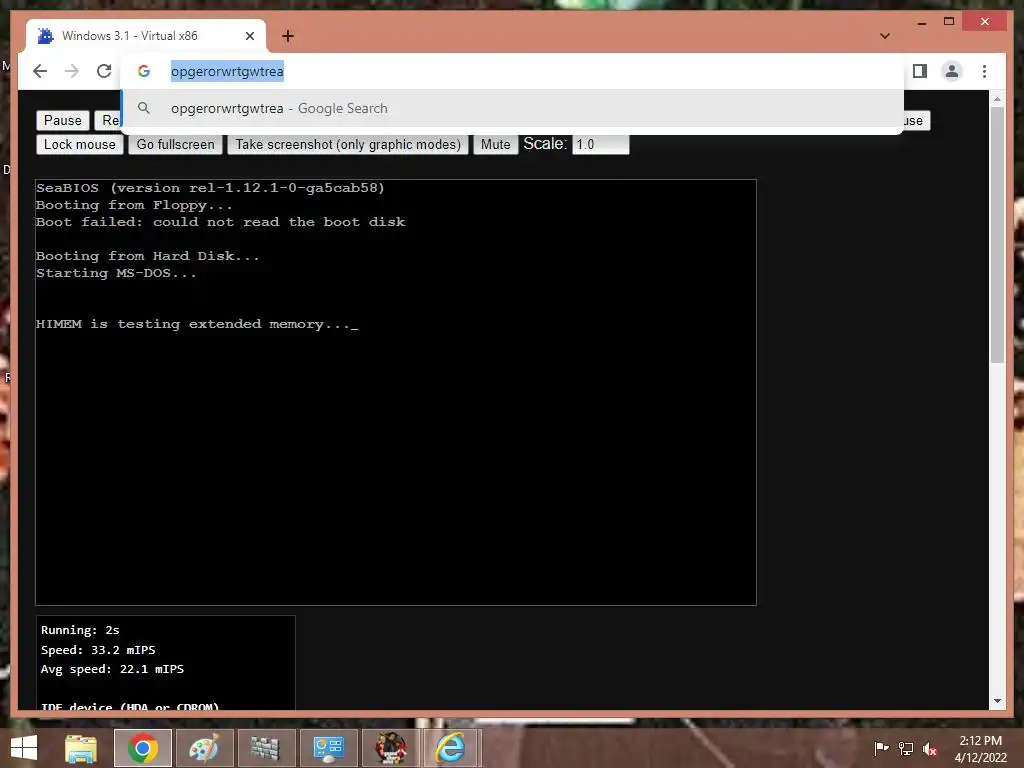Image resolution: width=1024 pixels, height=768 pixels.
Task: Click Go fullscreen button
Action: [x=175, y=144]
